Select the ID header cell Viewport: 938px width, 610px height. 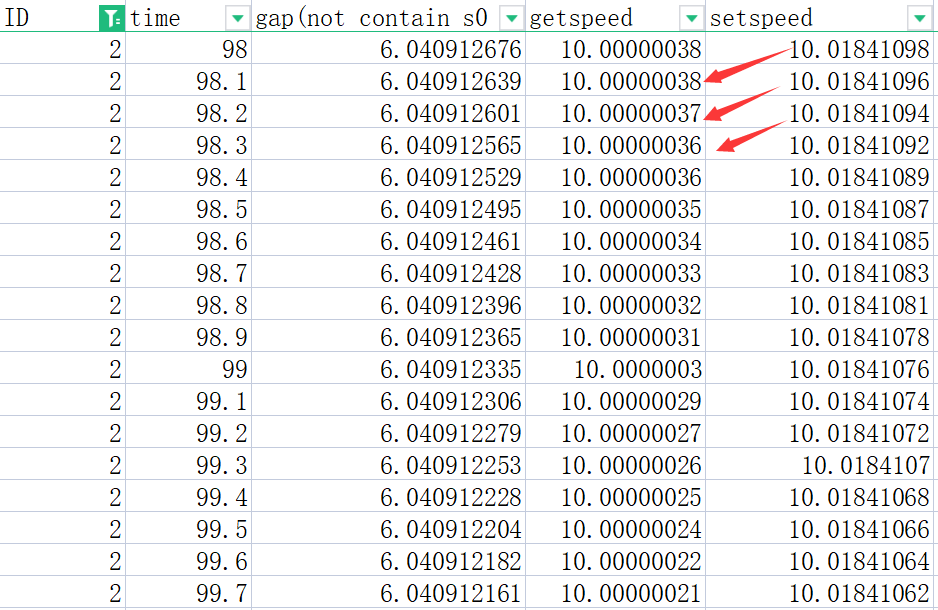(x=62, y=18)
